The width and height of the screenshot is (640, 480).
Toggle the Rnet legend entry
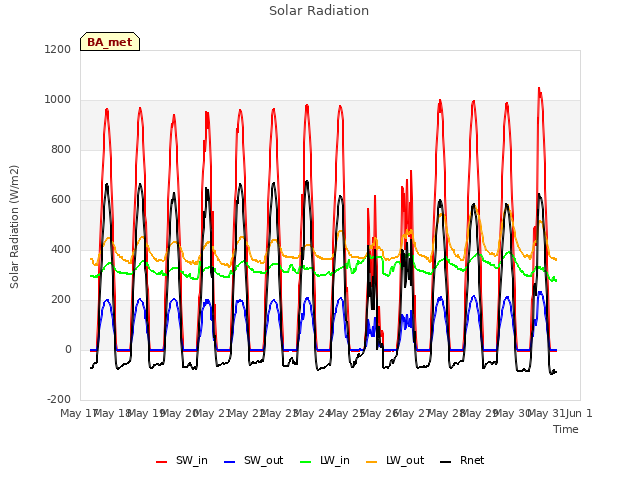point(462,460)
